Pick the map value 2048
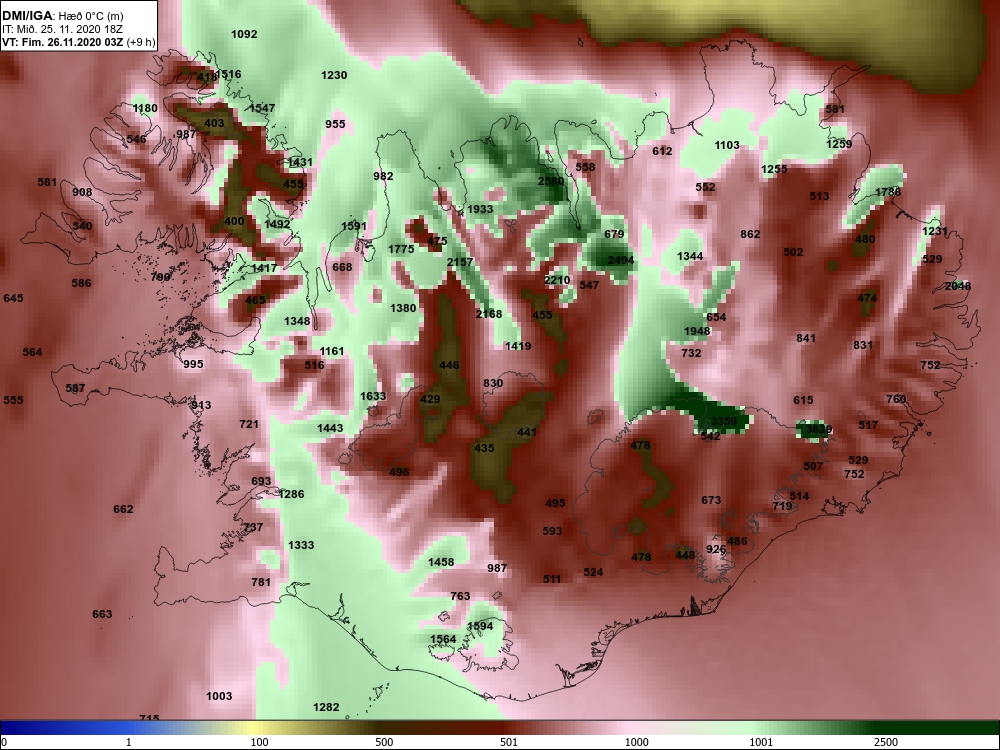The height and width of the screenshot is (750, 1000). coord(958,286)
